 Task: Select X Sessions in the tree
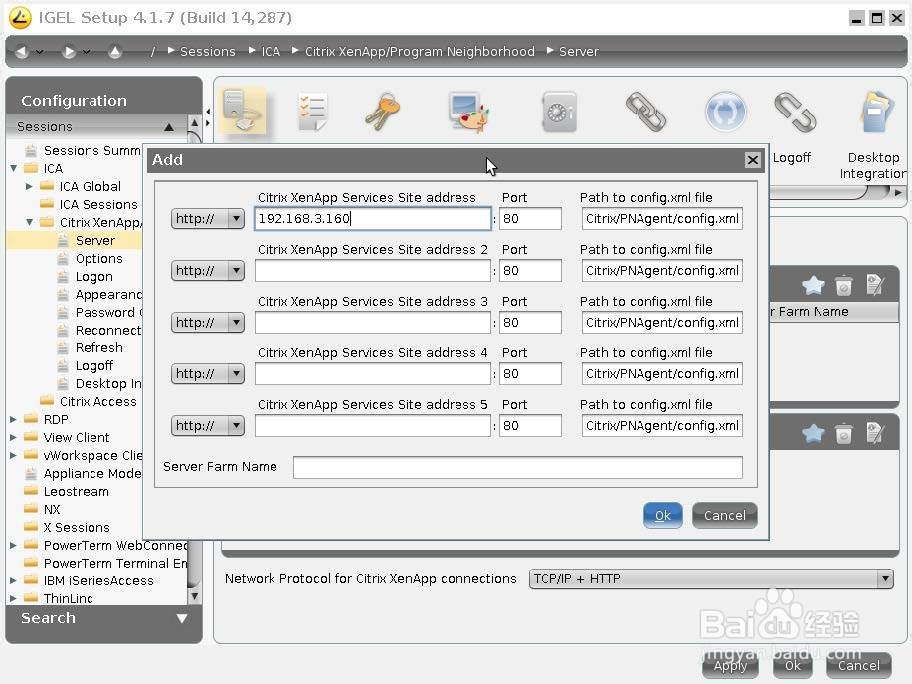point(76,528)
